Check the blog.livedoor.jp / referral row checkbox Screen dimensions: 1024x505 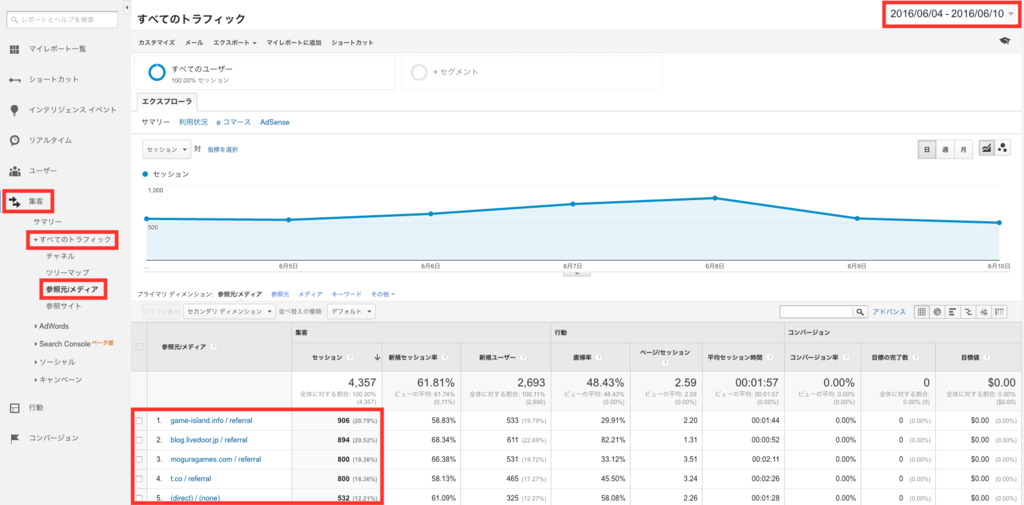[139, 440]
